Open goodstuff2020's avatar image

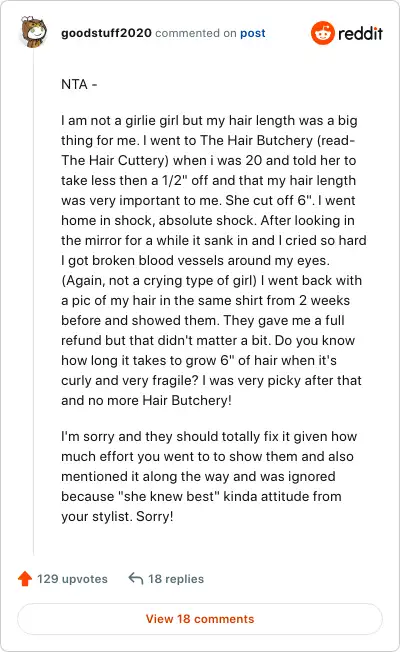[x=34, y=32]
